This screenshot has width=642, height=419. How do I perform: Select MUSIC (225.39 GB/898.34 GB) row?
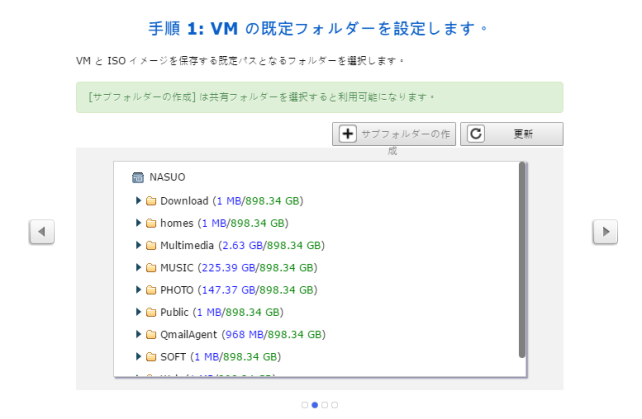click(x=238, y=268)
